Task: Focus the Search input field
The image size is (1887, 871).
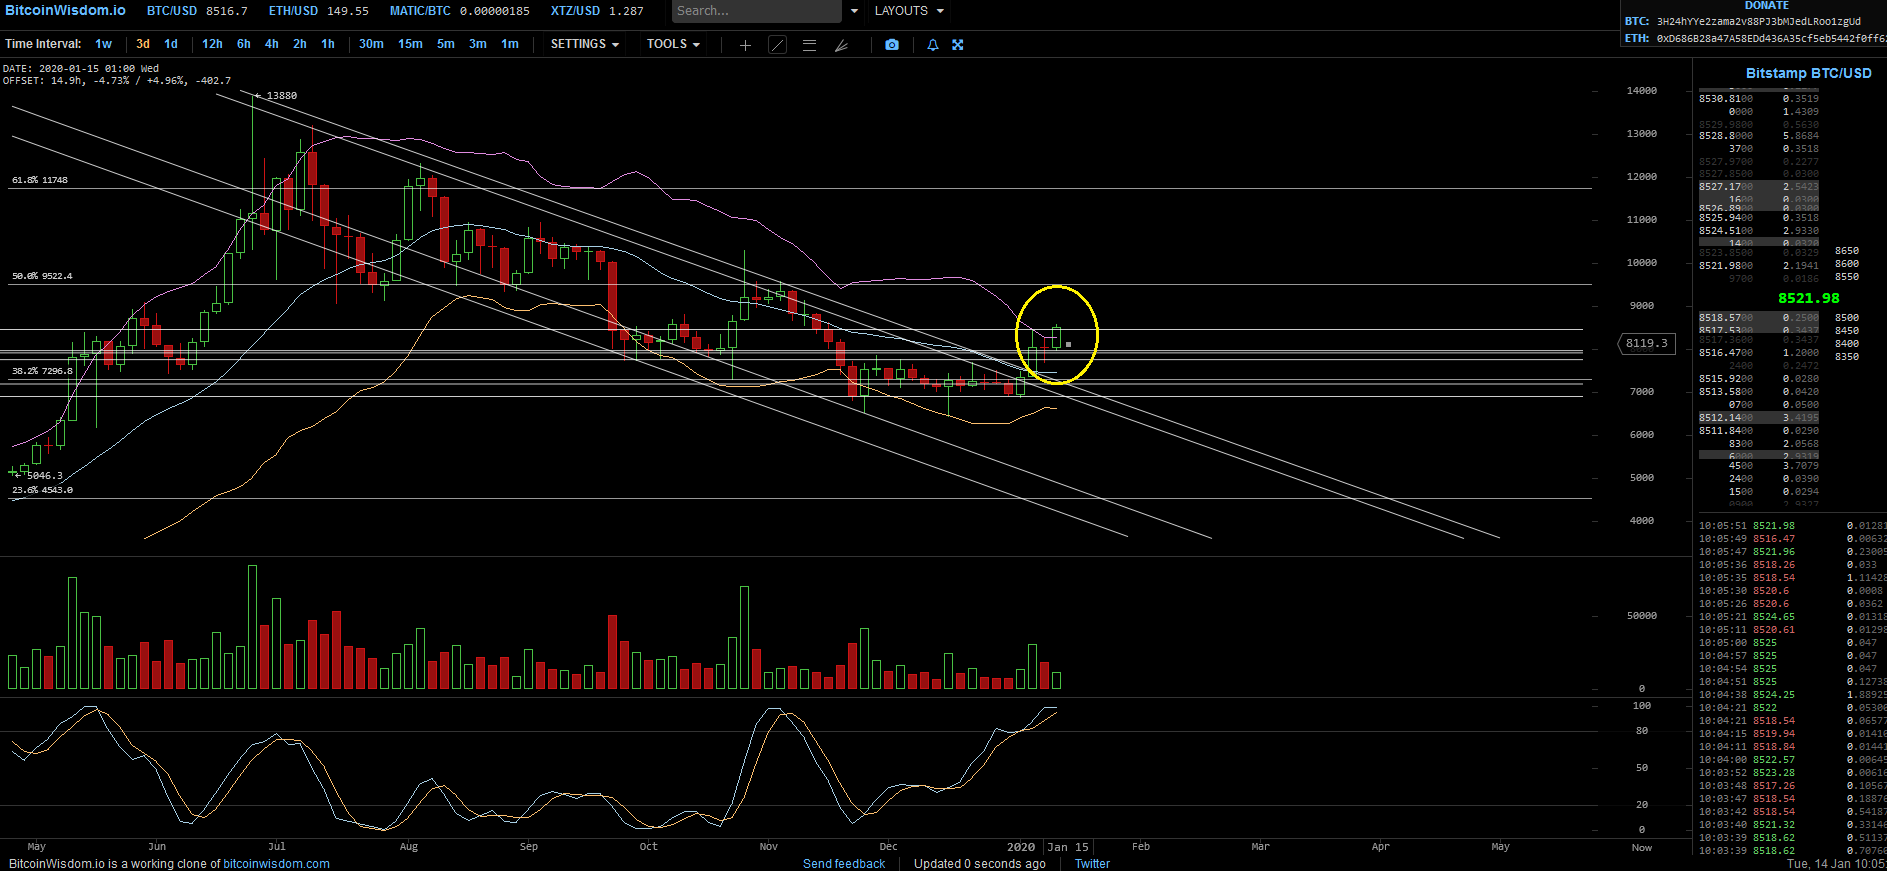Action: pos(755,11)
